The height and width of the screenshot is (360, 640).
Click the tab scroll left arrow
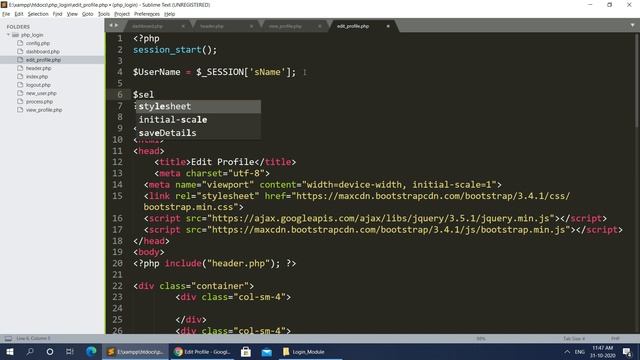pyautogui.click(x=111, y=25)
